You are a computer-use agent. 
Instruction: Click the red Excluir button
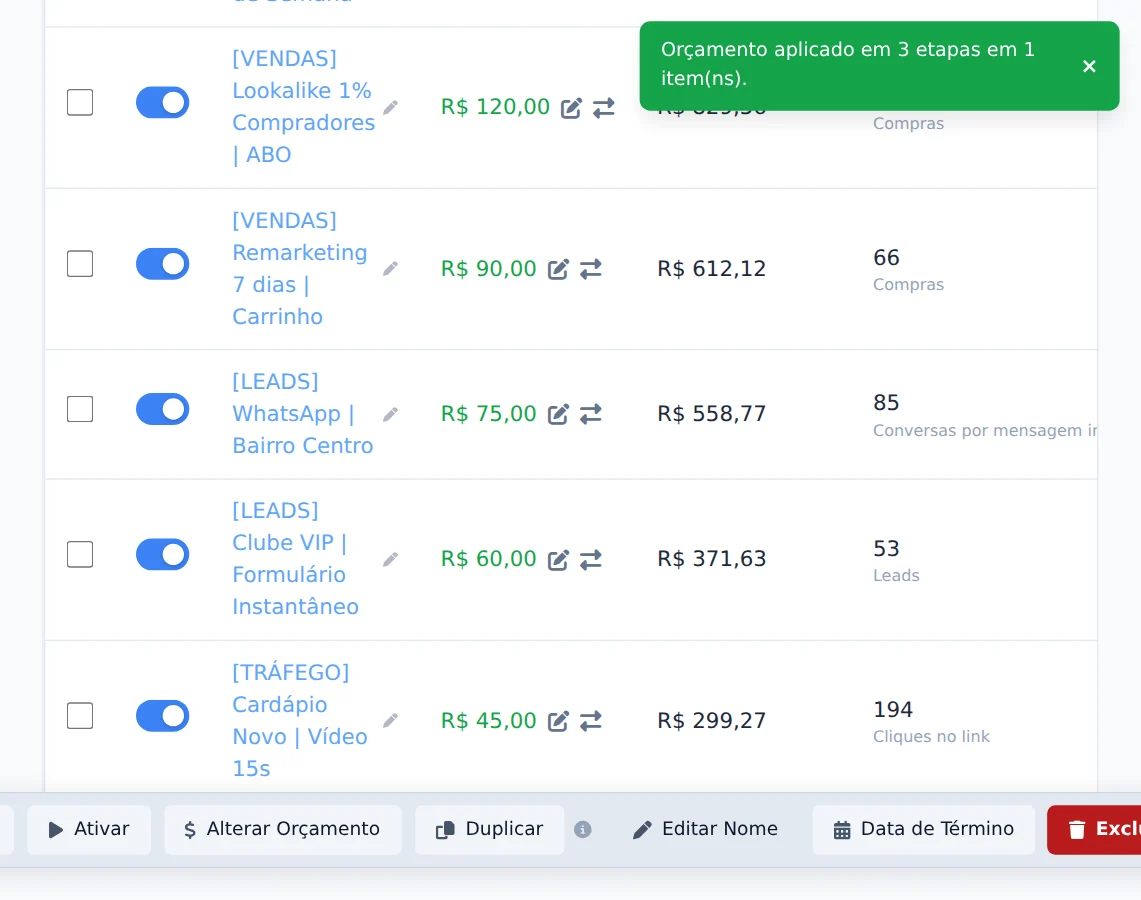(x=1094, y=829)
